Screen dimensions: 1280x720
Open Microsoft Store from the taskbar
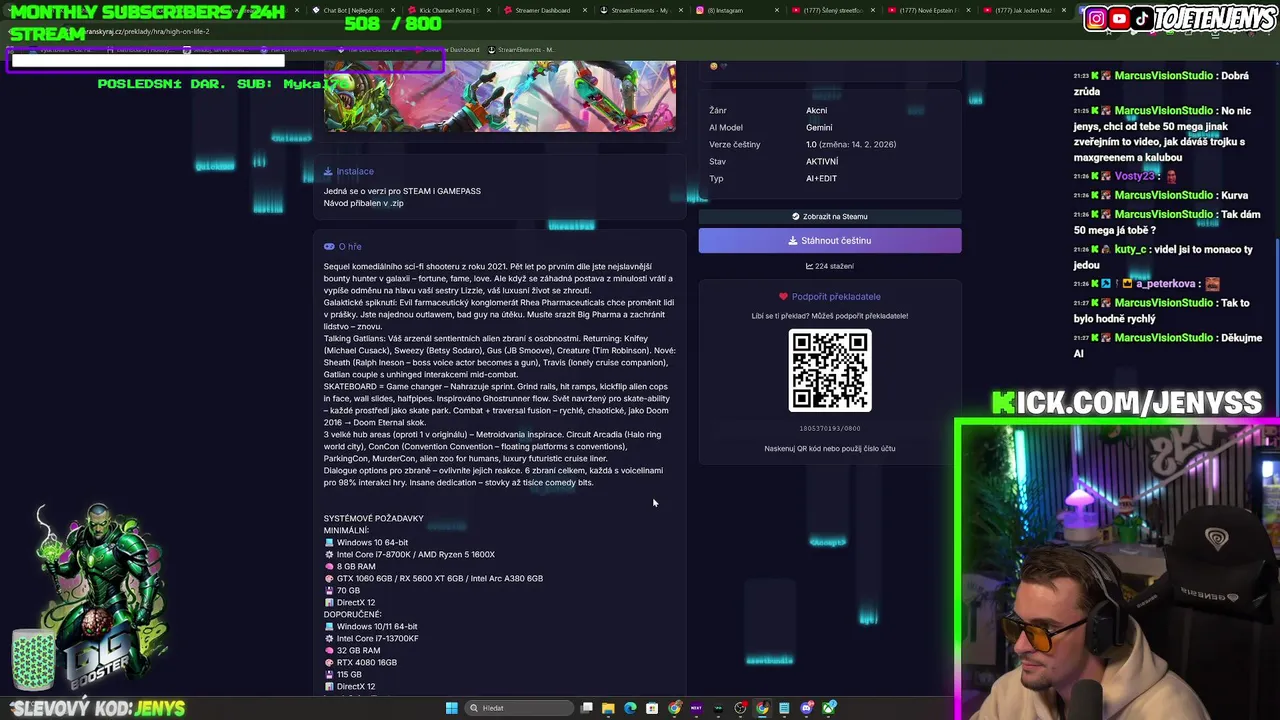coord(652,708)
